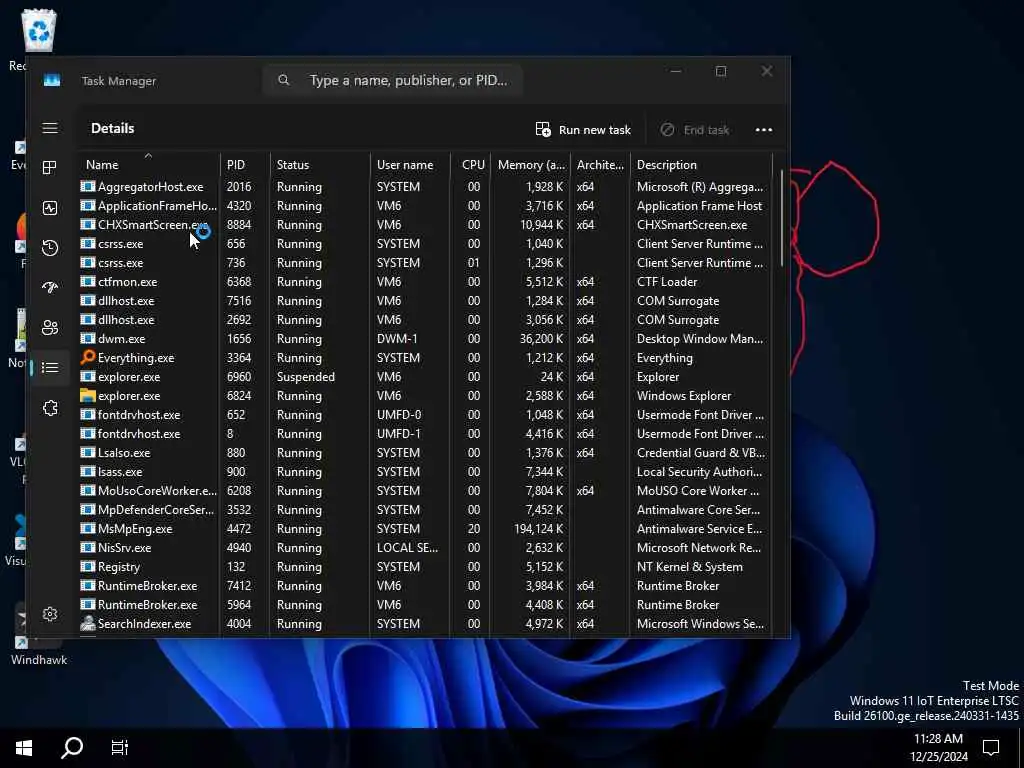
Task: Select csrss.exe with PID 656
Action: point(424,243)
